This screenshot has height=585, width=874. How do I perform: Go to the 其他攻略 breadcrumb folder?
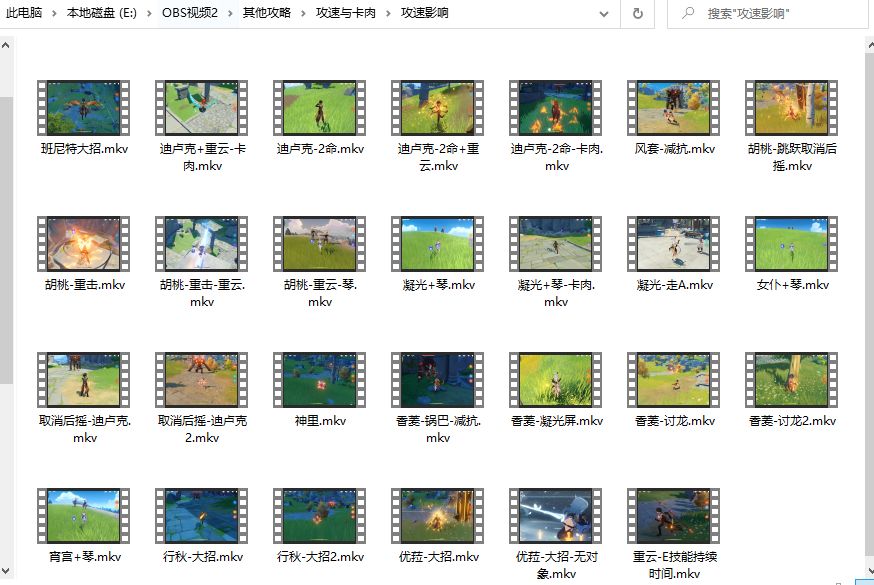coord(266,13)
